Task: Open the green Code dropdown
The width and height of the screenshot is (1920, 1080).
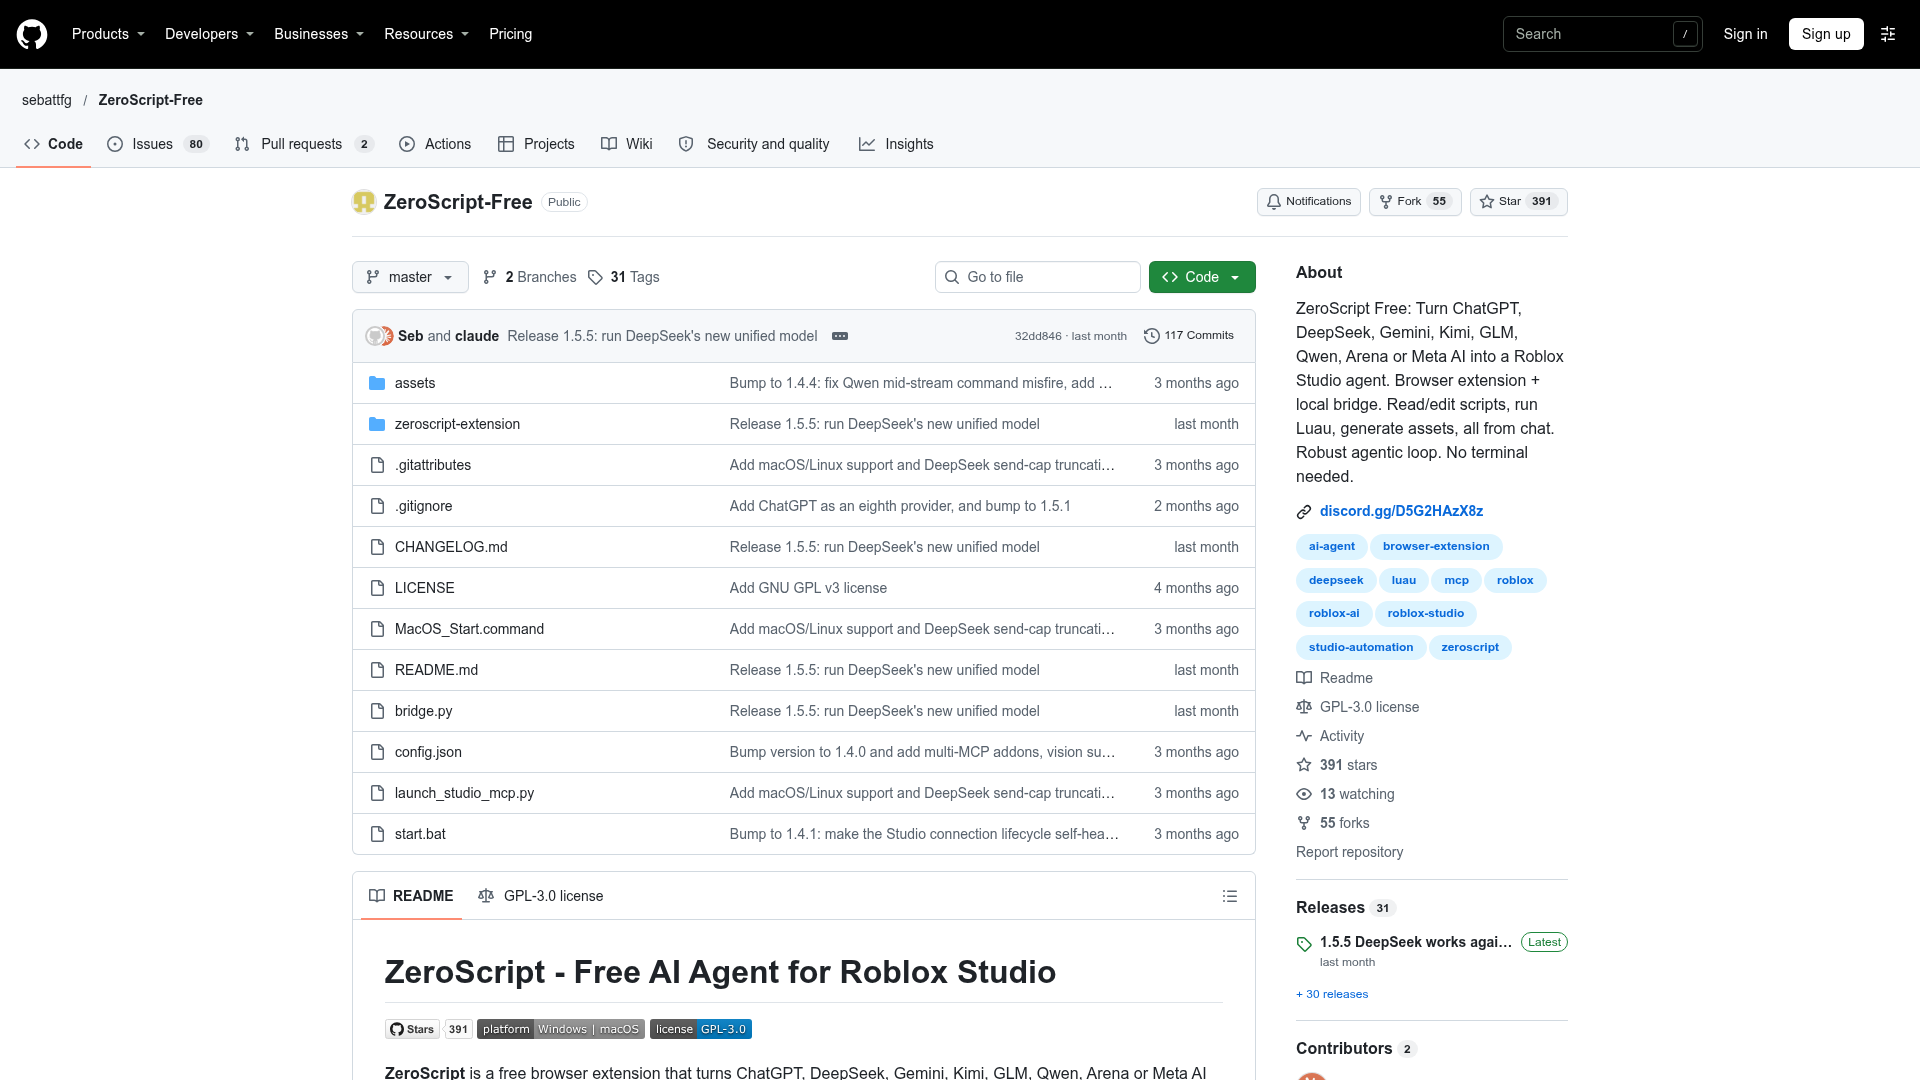Action: 1202,277
